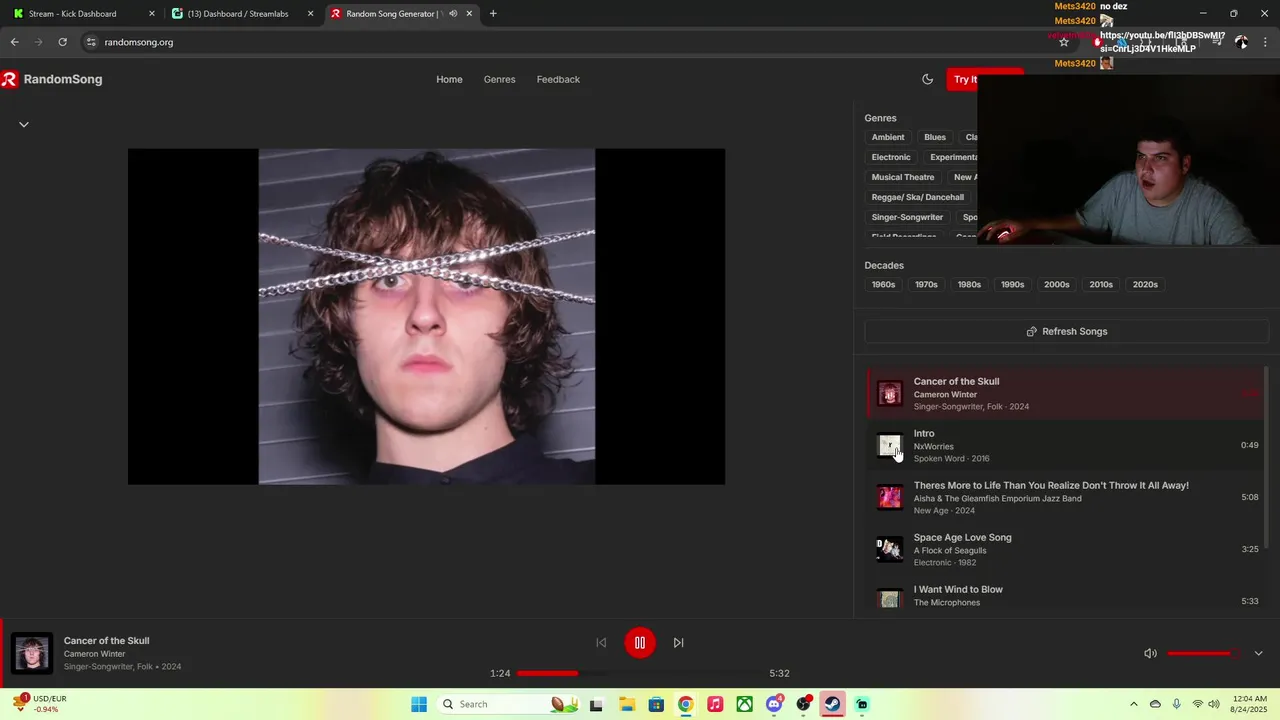Screen dimensions: 1280x720
Task: Select the 1970s decade filter
Action: point(926,285)
